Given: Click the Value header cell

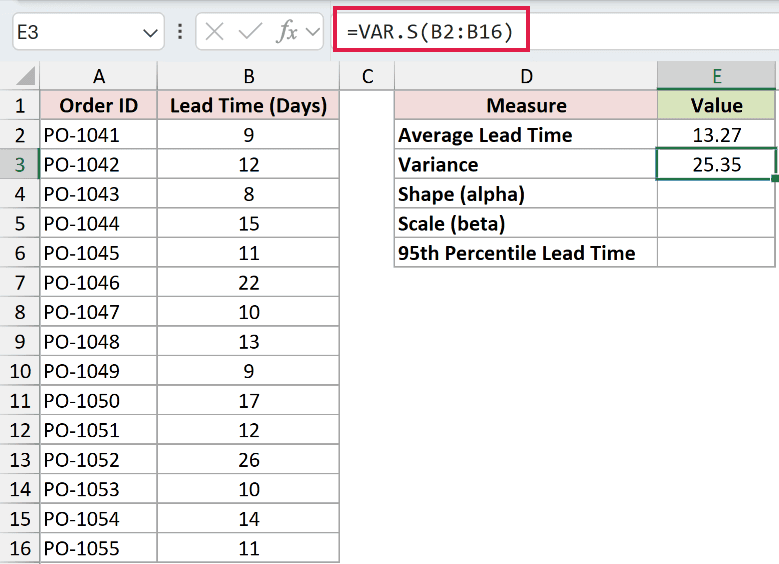Looking at the screenshot, I should tap(716, 105).
